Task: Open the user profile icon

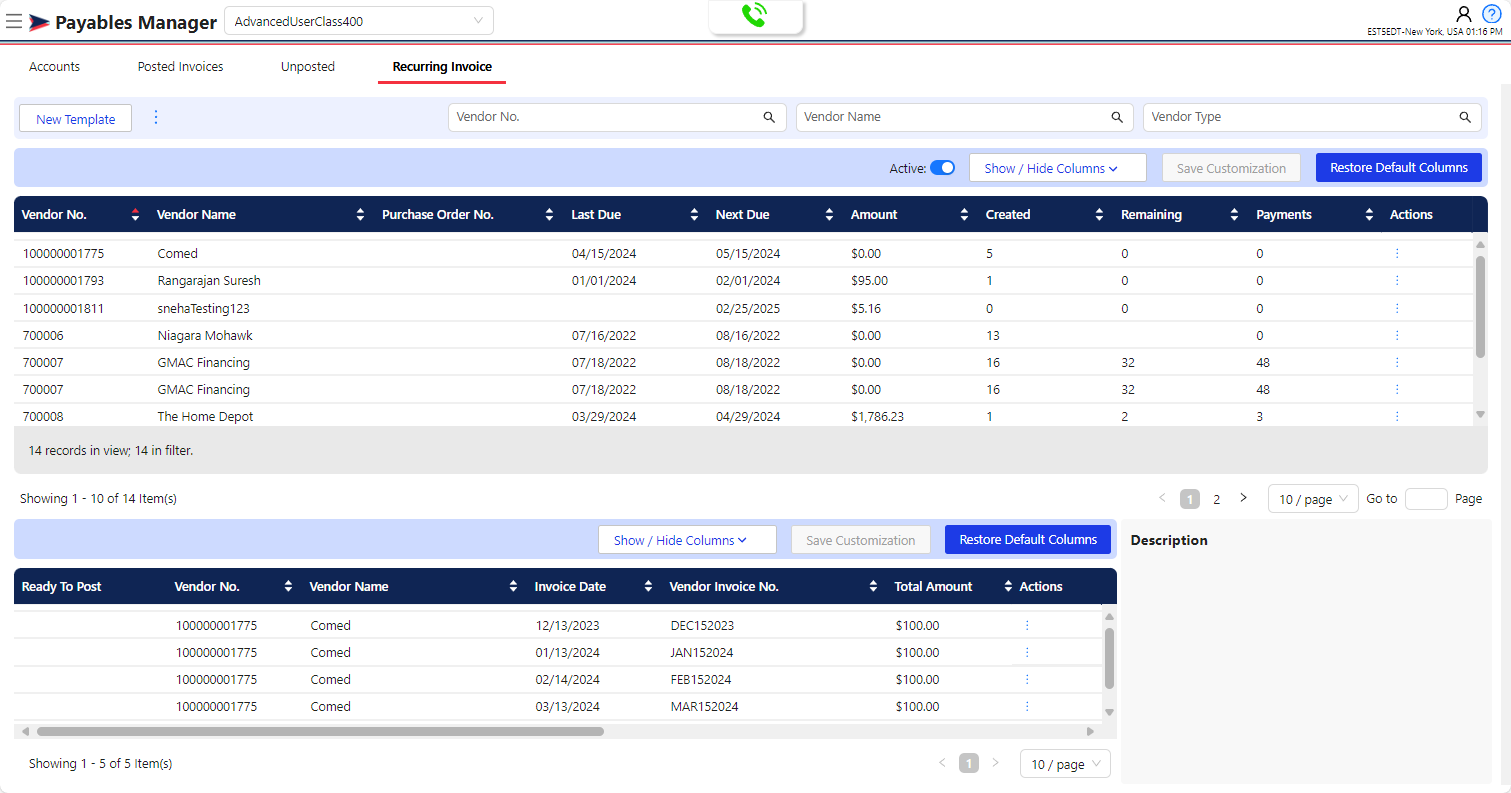Action: pos(1464,14)
